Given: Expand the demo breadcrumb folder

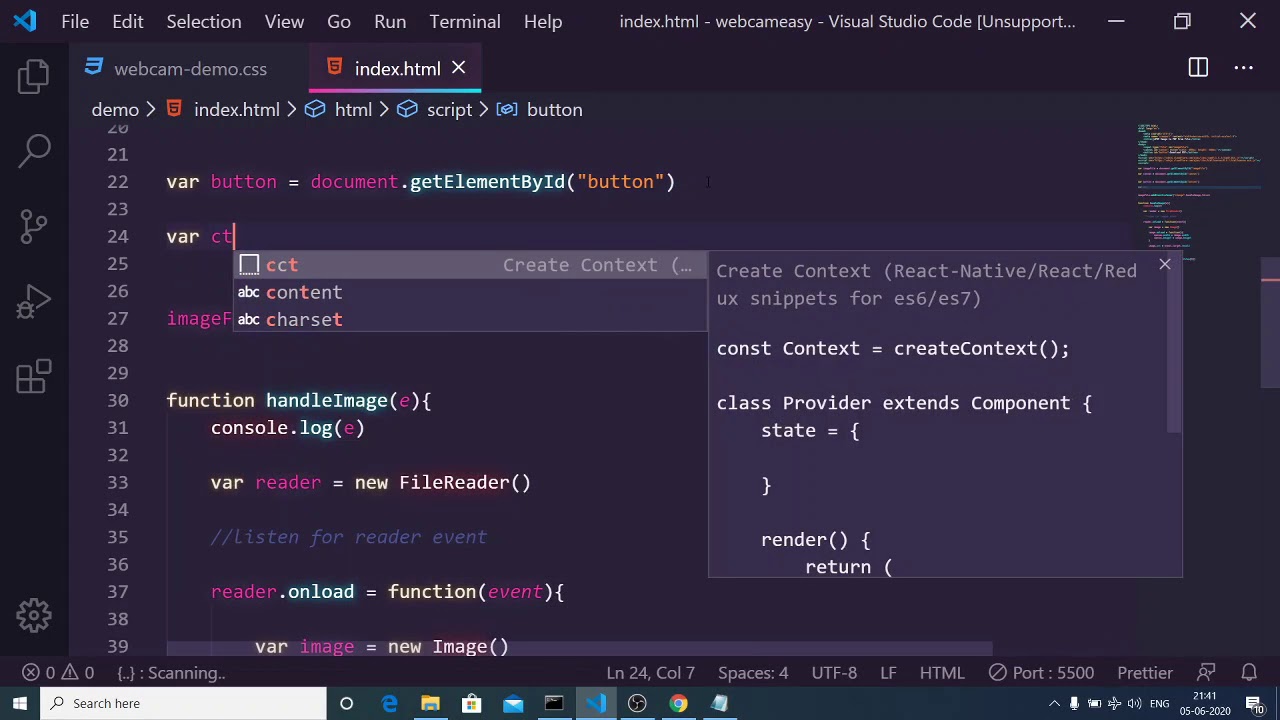Looking at the screenshot, I should (x=115, y=110).
